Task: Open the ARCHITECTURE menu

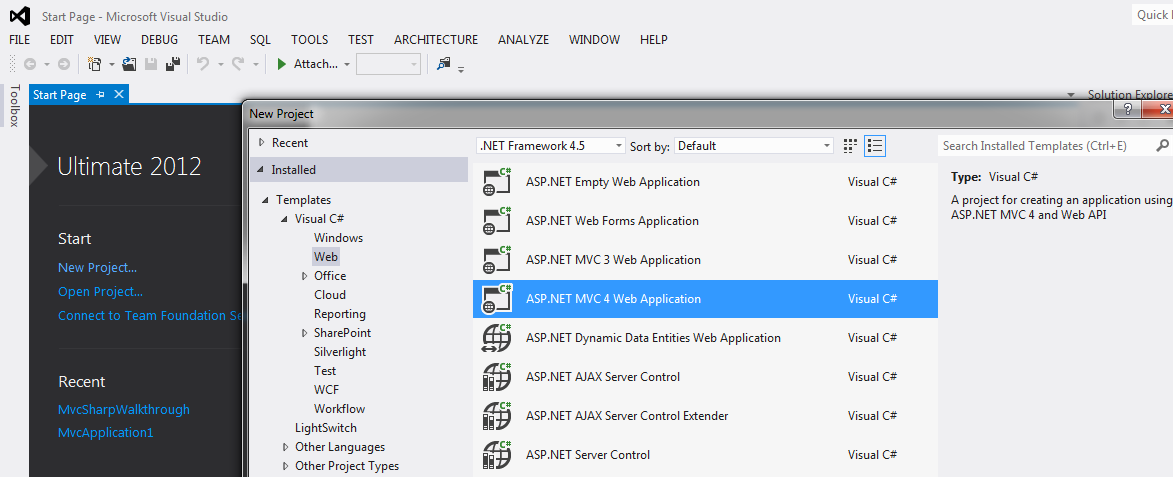Action: click(436, 40)
